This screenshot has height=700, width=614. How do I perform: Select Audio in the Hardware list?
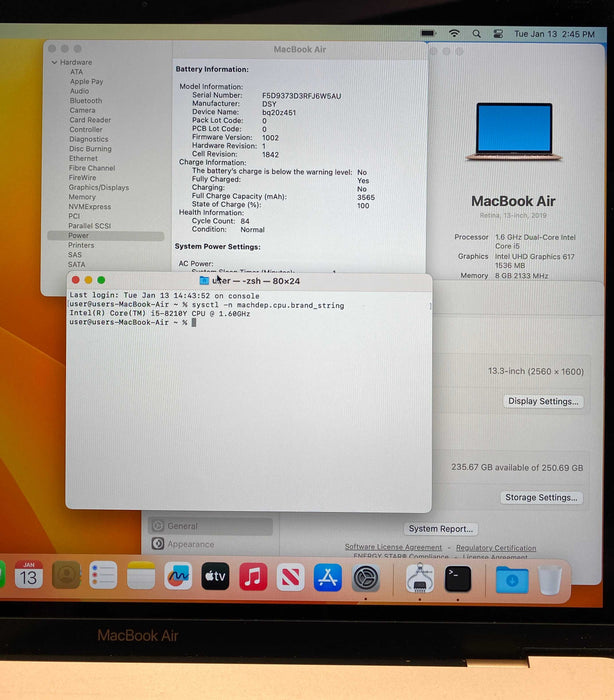click(x=79, y=91)
